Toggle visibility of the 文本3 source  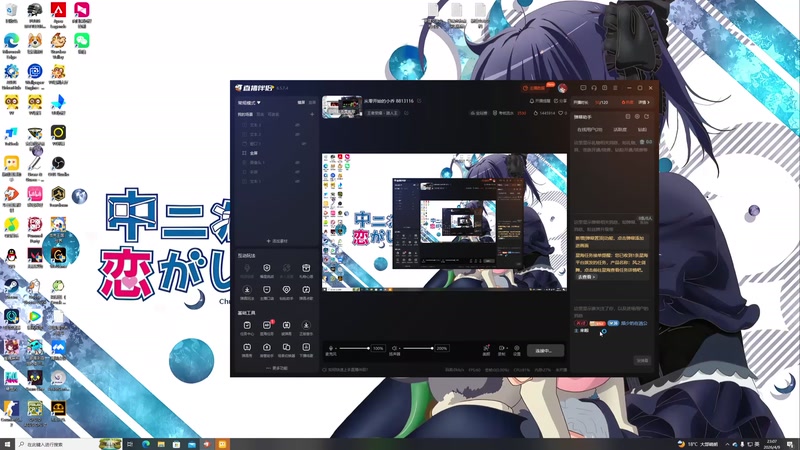[x=297, y=124]
